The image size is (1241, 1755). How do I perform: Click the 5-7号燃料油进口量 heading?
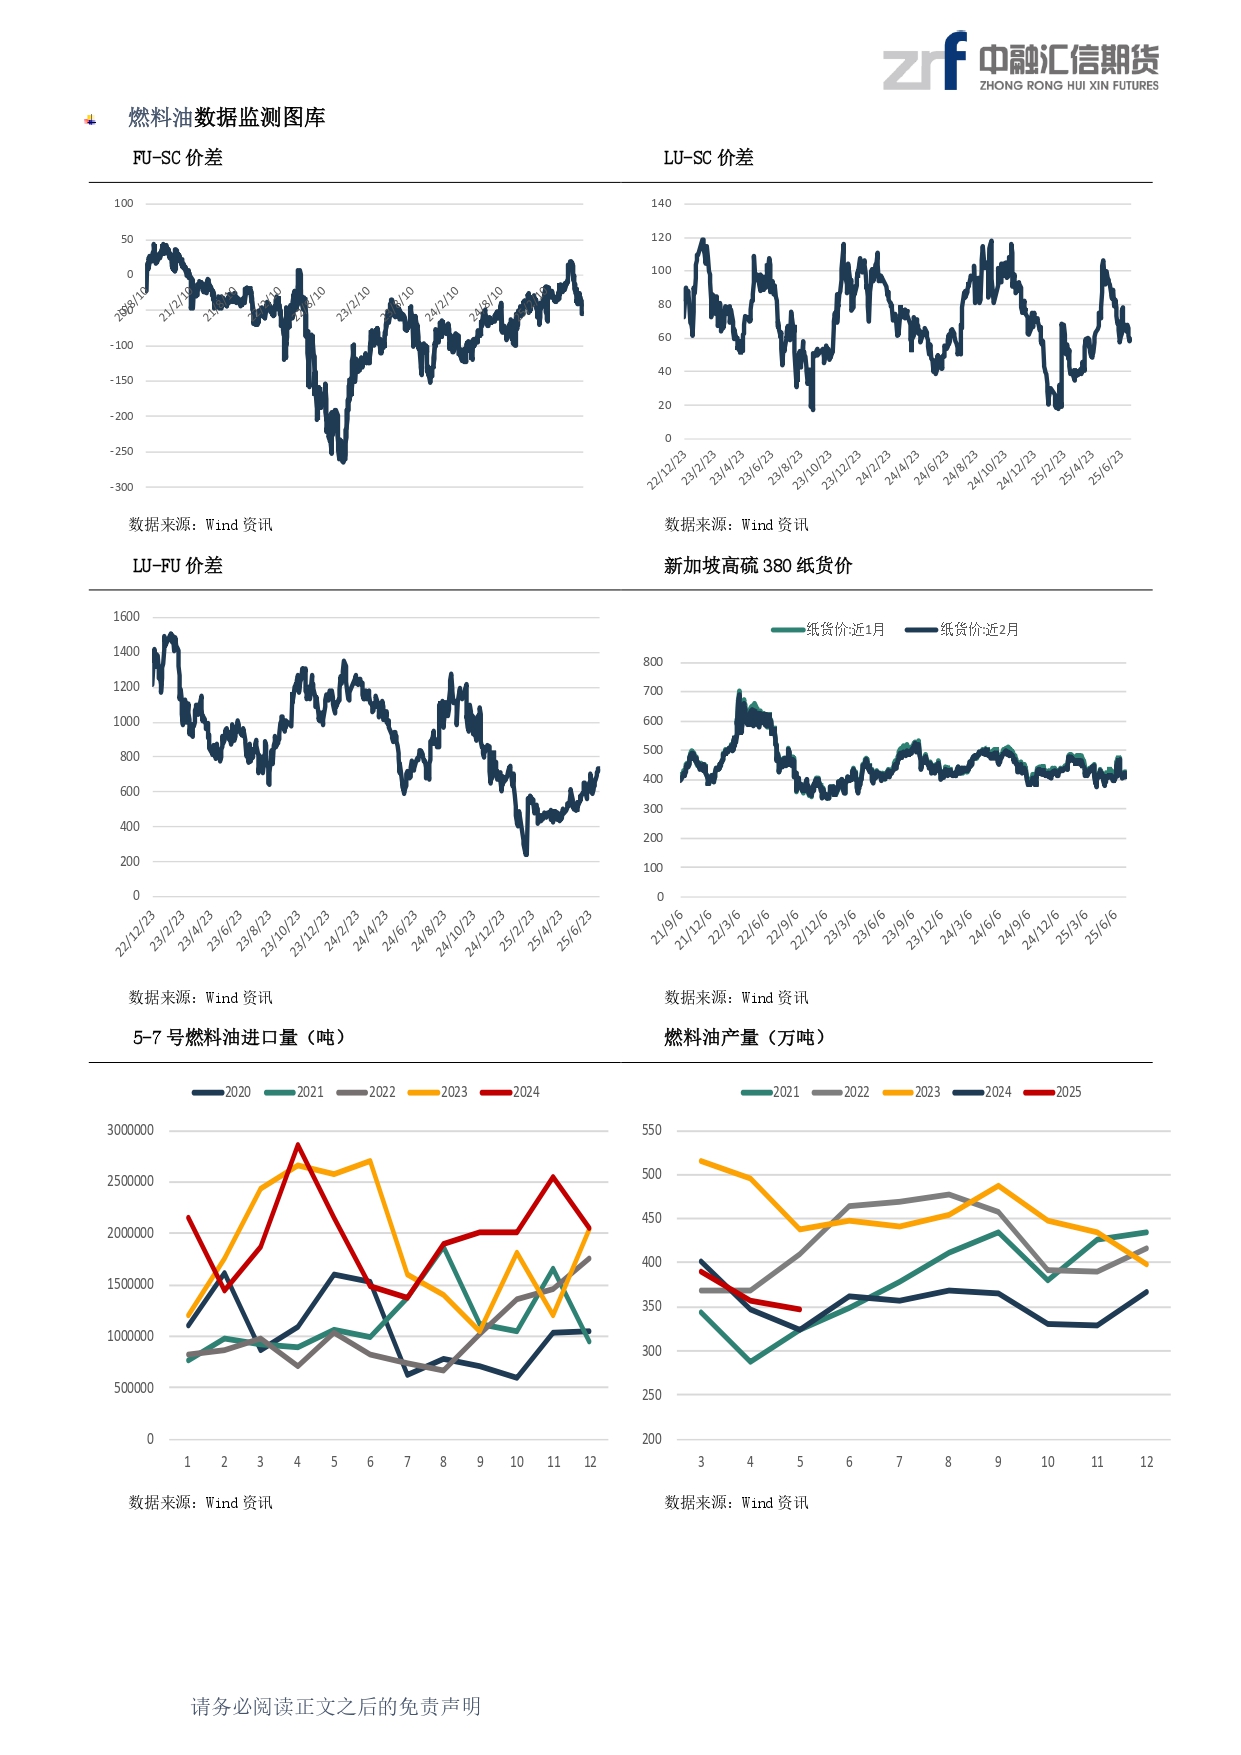tap(239, 1038)
